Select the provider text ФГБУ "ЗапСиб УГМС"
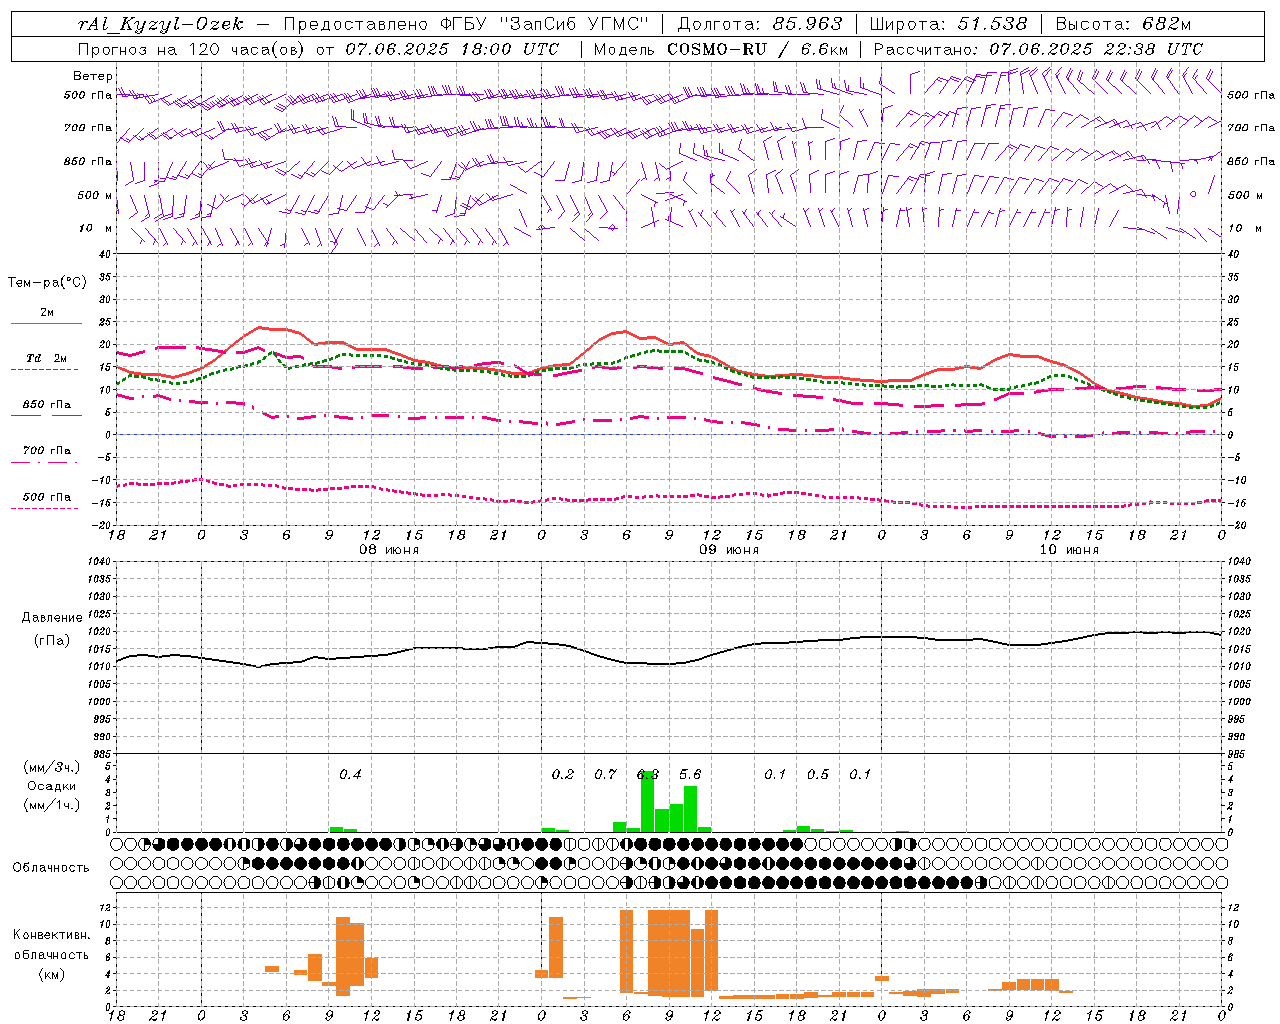This screenshot has width=1280, height=1024. 543,24
